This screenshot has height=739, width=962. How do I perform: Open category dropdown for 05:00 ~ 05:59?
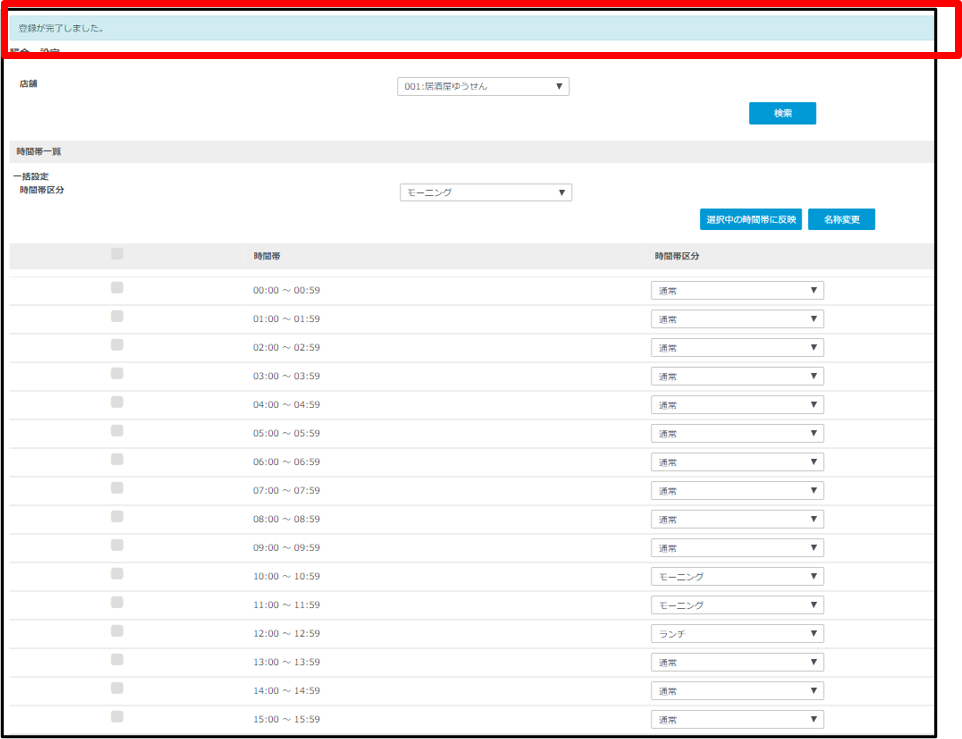click(737, 434)
